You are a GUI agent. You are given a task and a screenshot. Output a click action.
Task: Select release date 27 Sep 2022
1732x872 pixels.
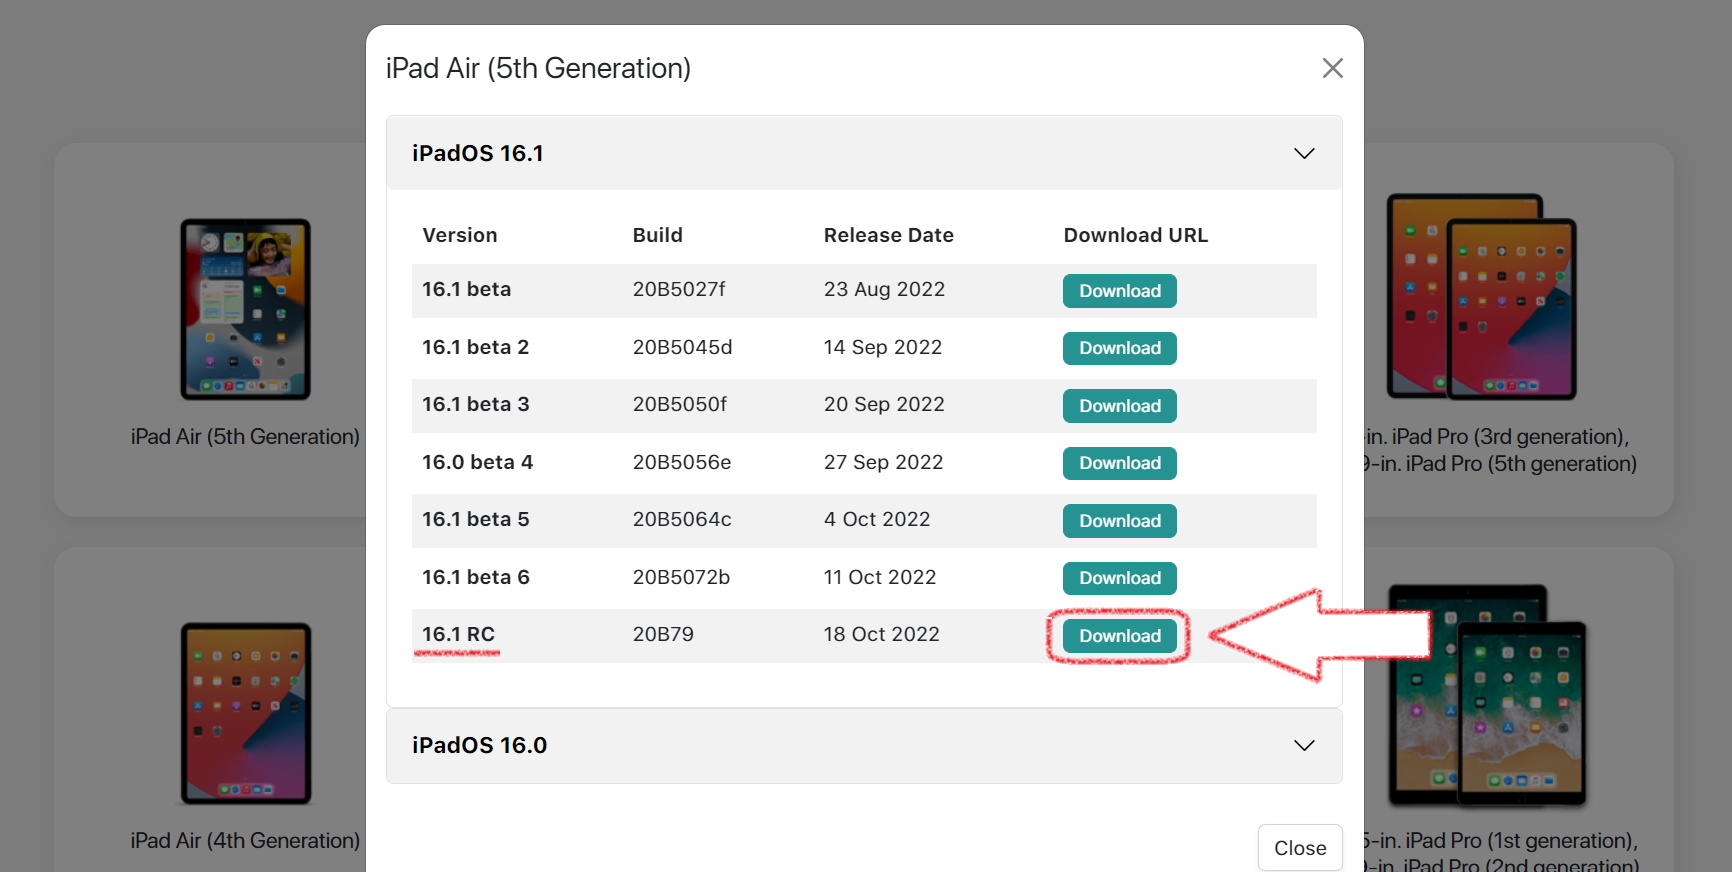pos(884,462)
